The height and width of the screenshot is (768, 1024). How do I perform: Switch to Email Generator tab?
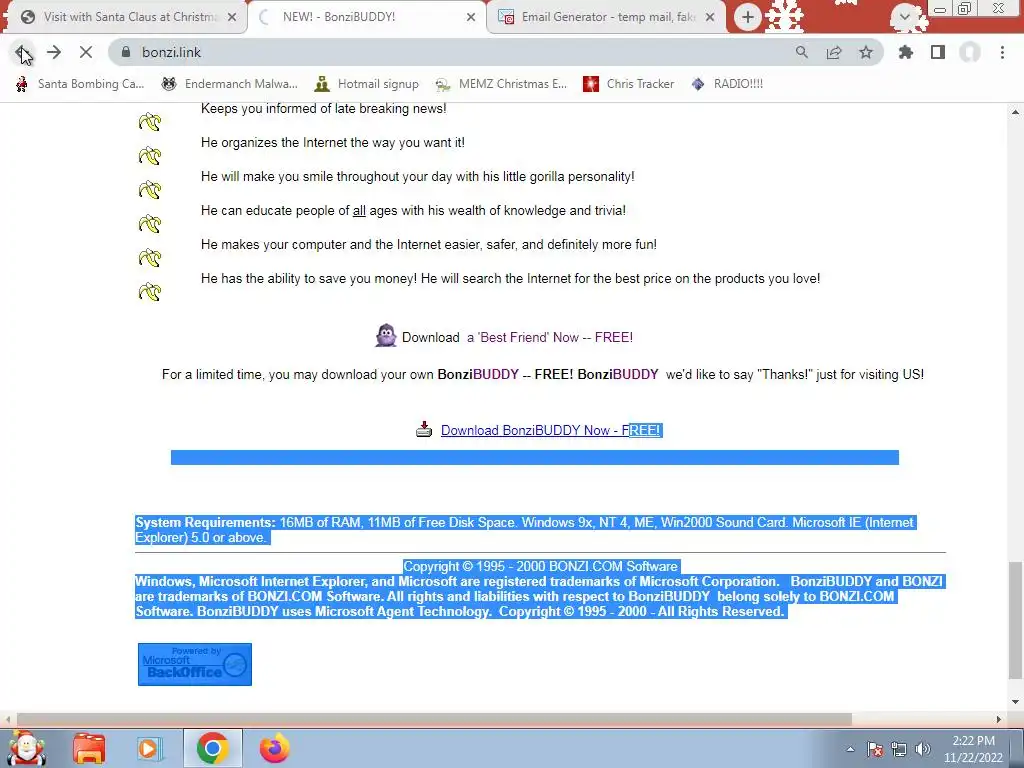(607, 17)
